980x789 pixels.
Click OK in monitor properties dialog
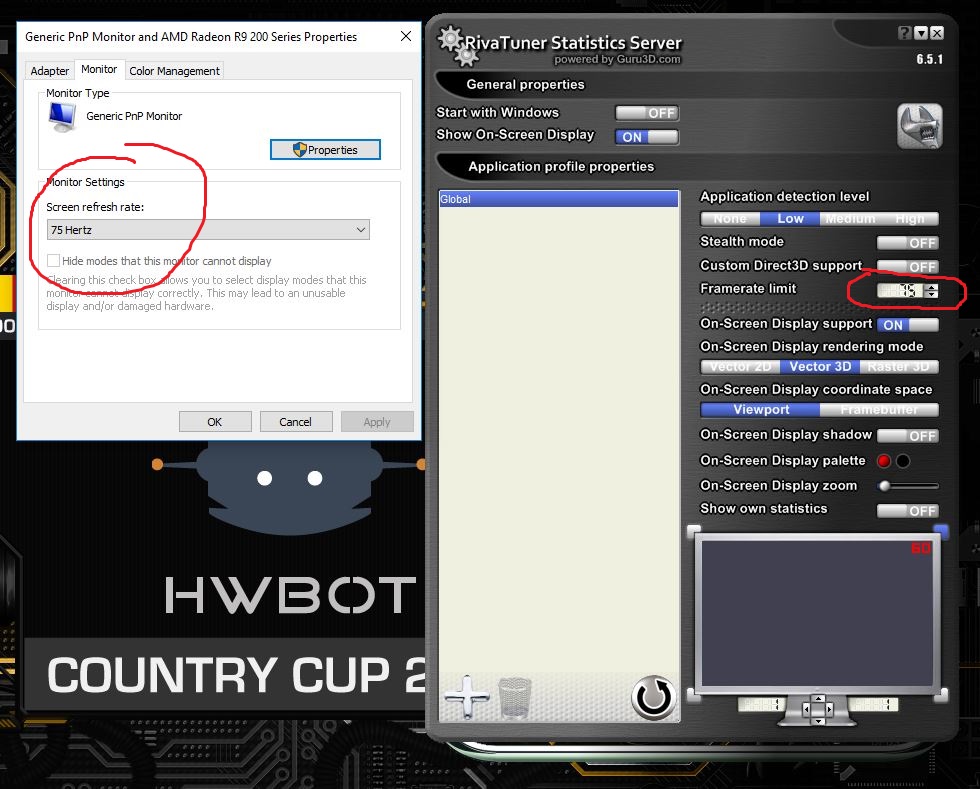coord(215,422)
